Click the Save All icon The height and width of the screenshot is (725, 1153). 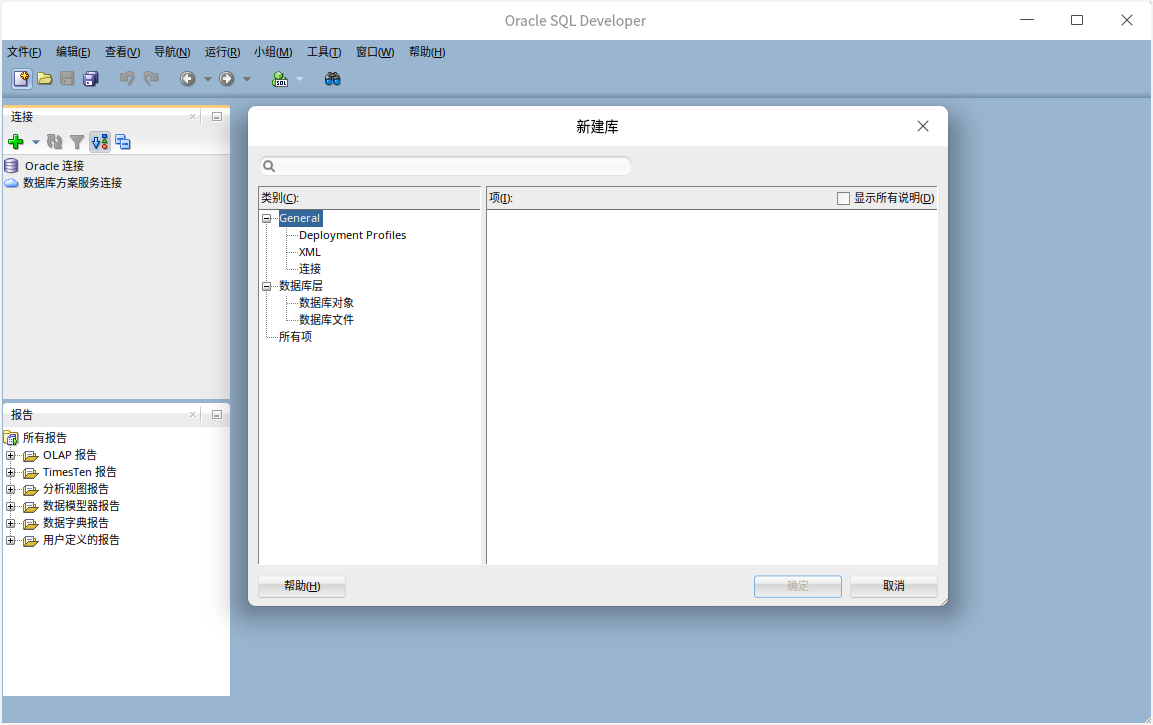coord(90,79)
